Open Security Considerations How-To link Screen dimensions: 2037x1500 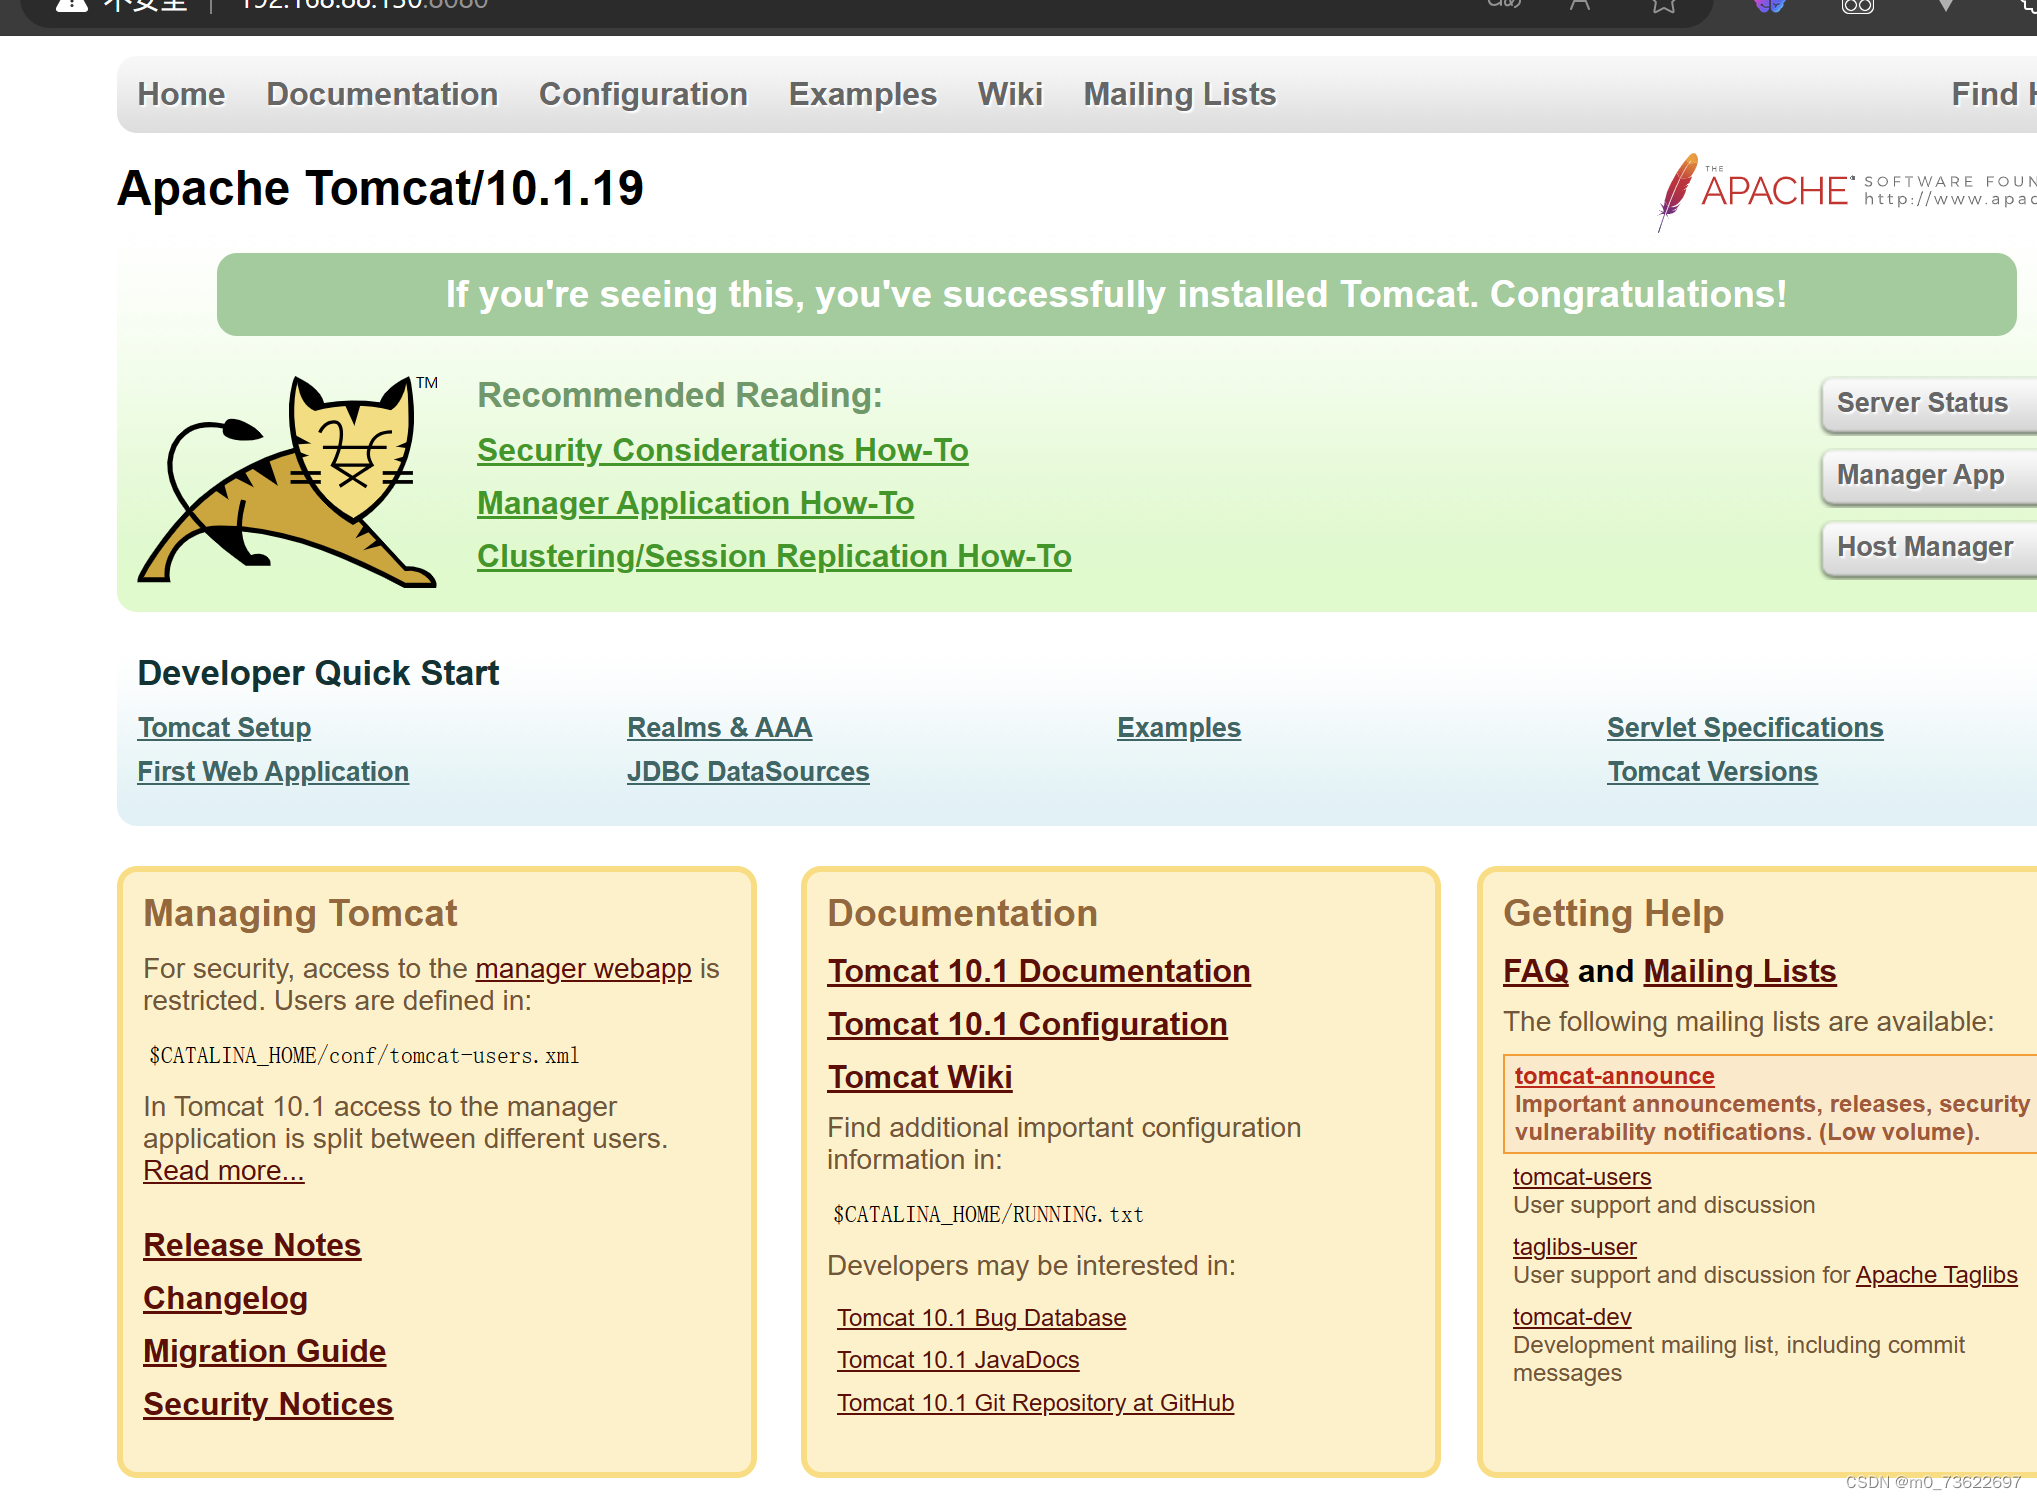pyautogui.click(x=723, y=450)
